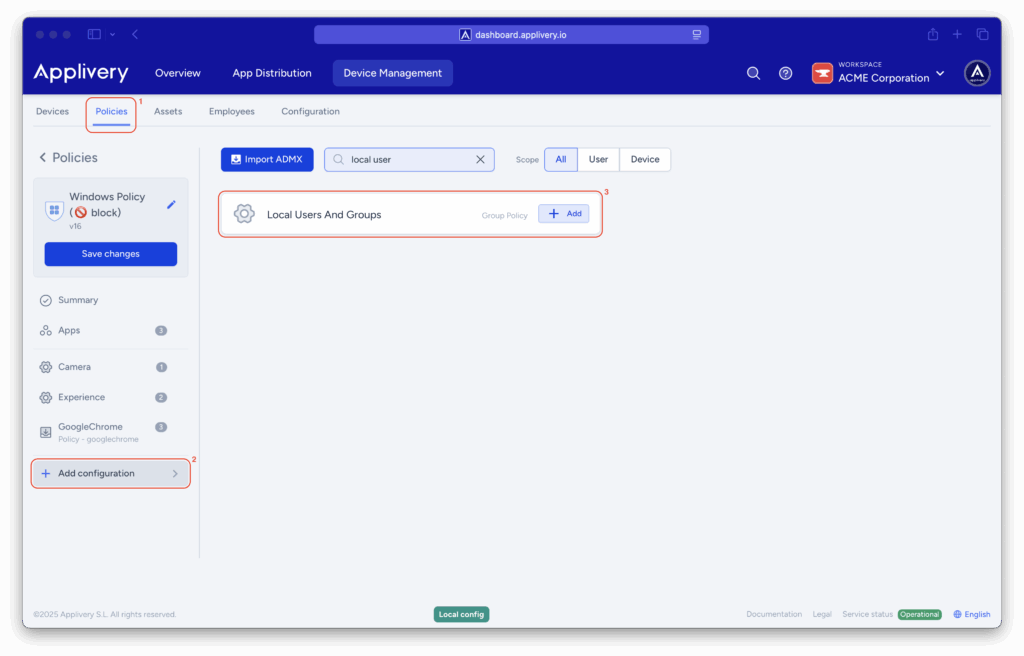This screenshot has height=656, width=1024.
Task: Switch to the Policies tab
Action: point(111,111)
